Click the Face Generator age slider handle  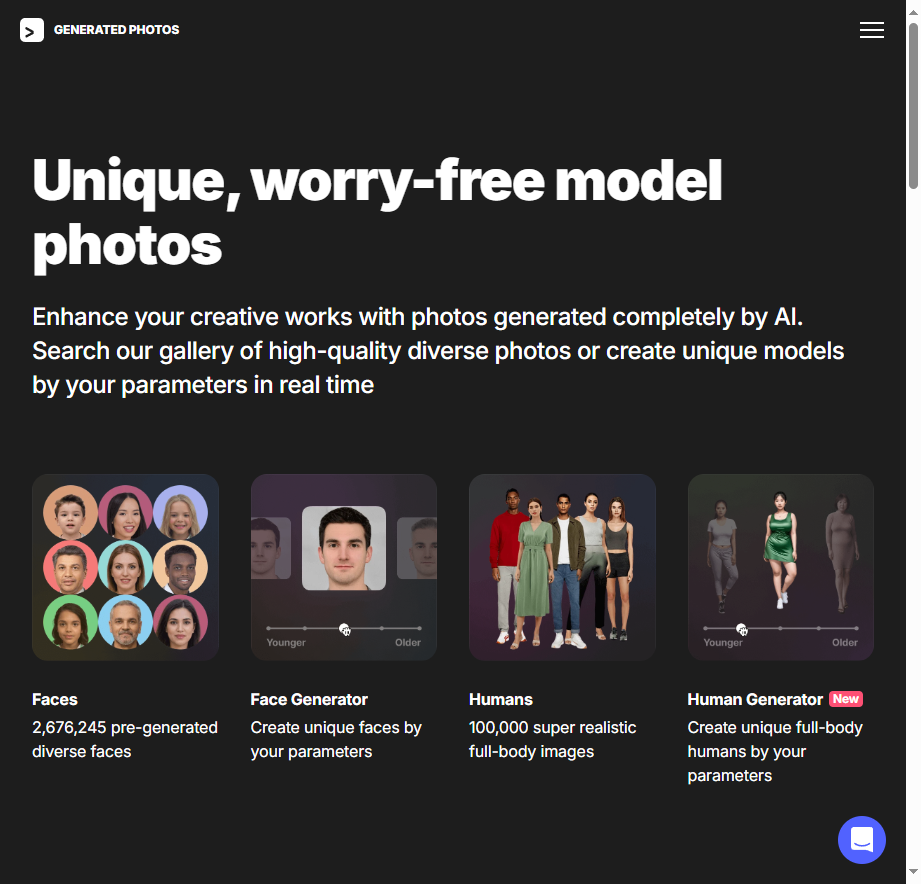tap(344, 629)
